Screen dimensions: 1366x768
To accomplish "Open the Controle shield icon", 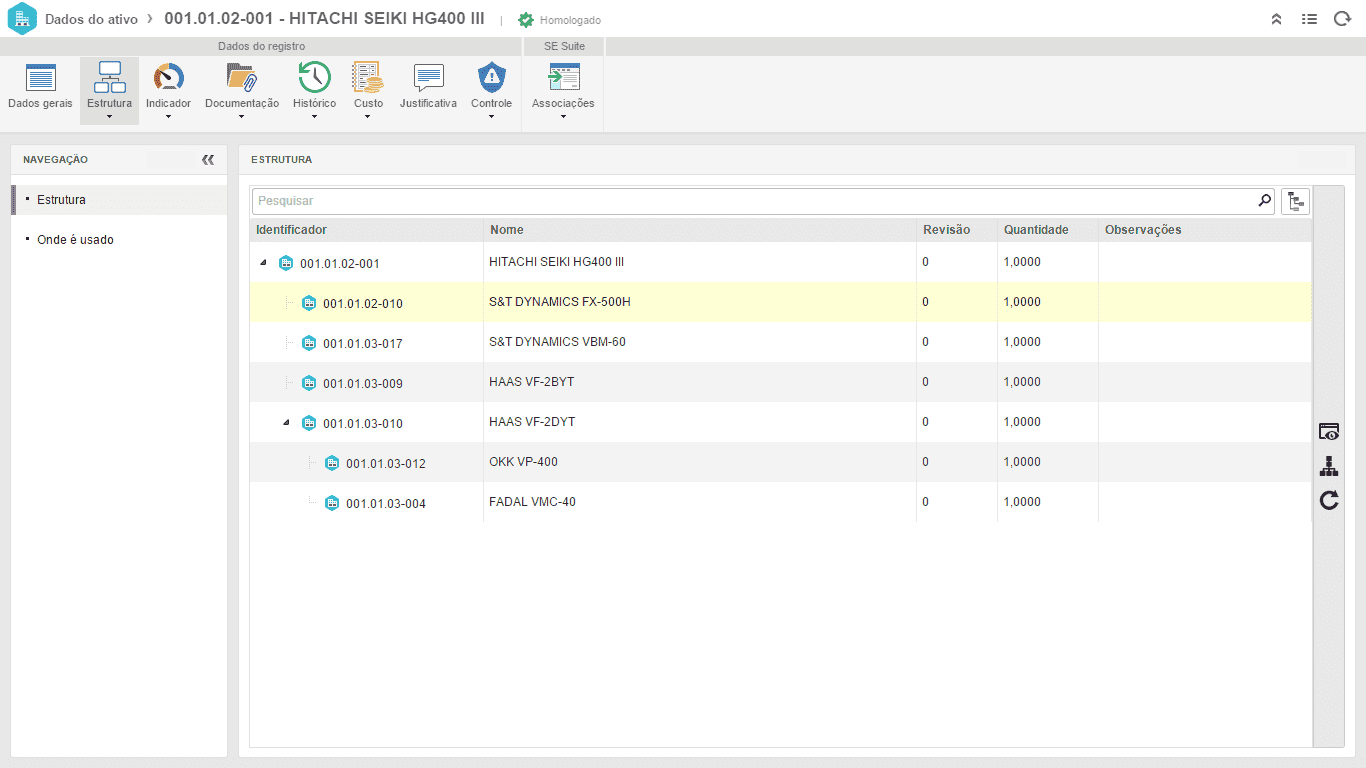I will [491, 77].
